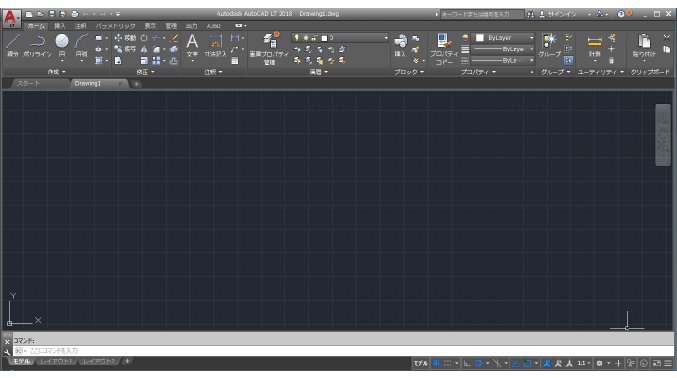Click the Mirror tool icon
The height and width of the screenshot is (378, 677).
(x=144, y=49)
